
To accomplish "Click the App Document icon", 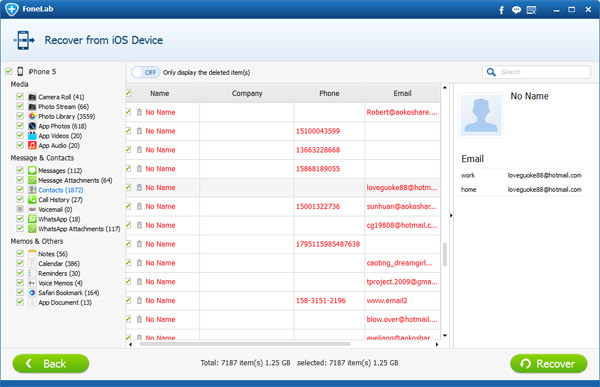I will (32, 302).
